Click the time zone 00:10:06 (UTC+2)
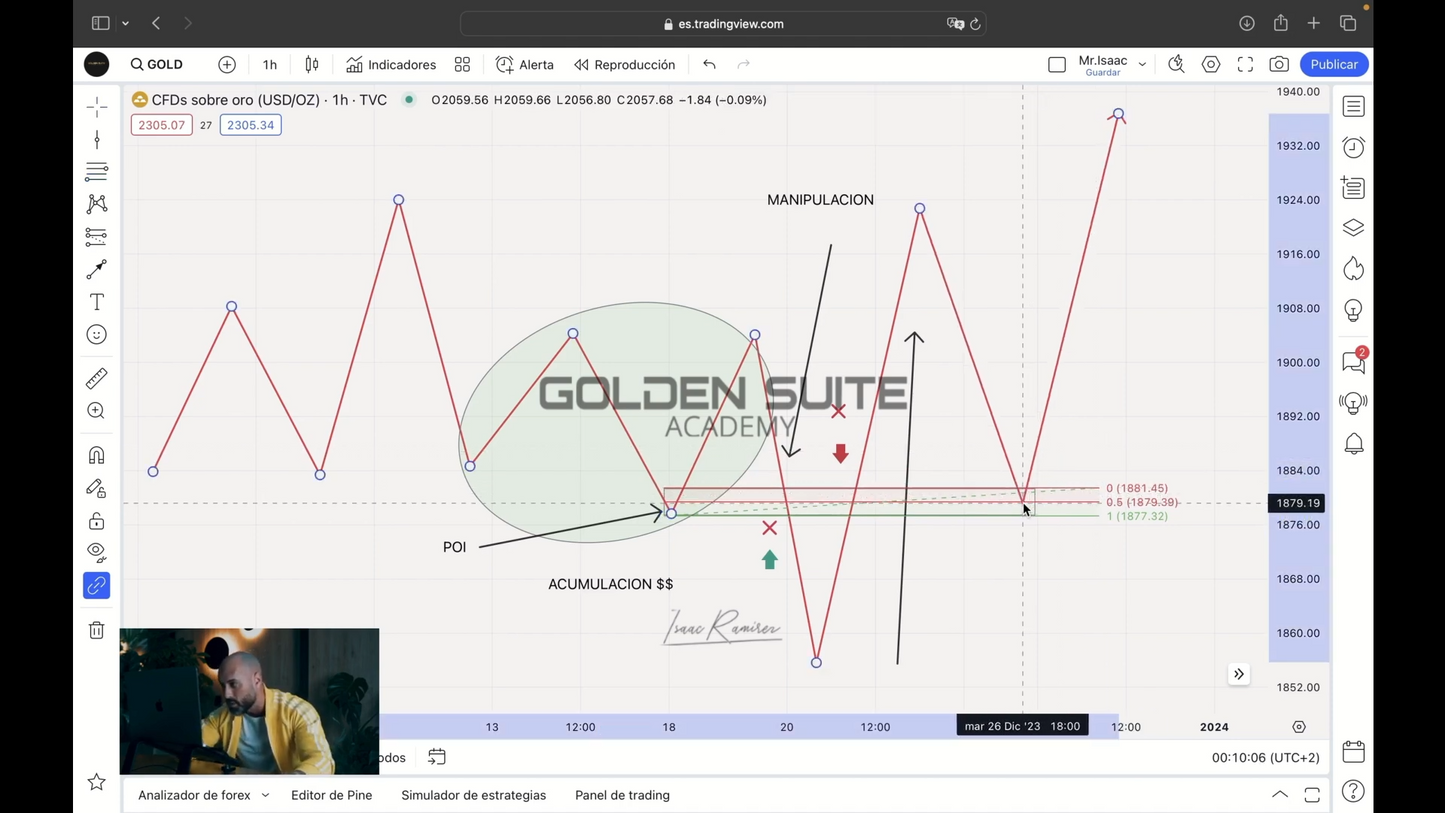1445x813 pixels. 1265,758
